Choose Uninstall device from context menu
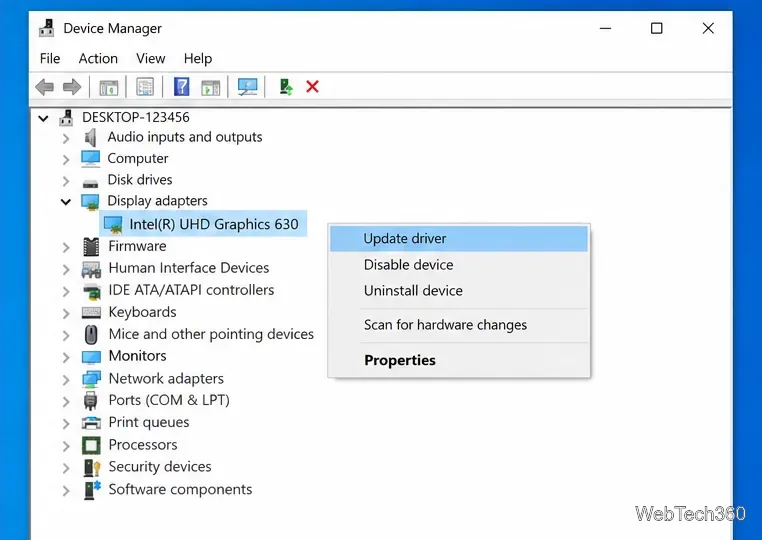 (x=459, y=291)
